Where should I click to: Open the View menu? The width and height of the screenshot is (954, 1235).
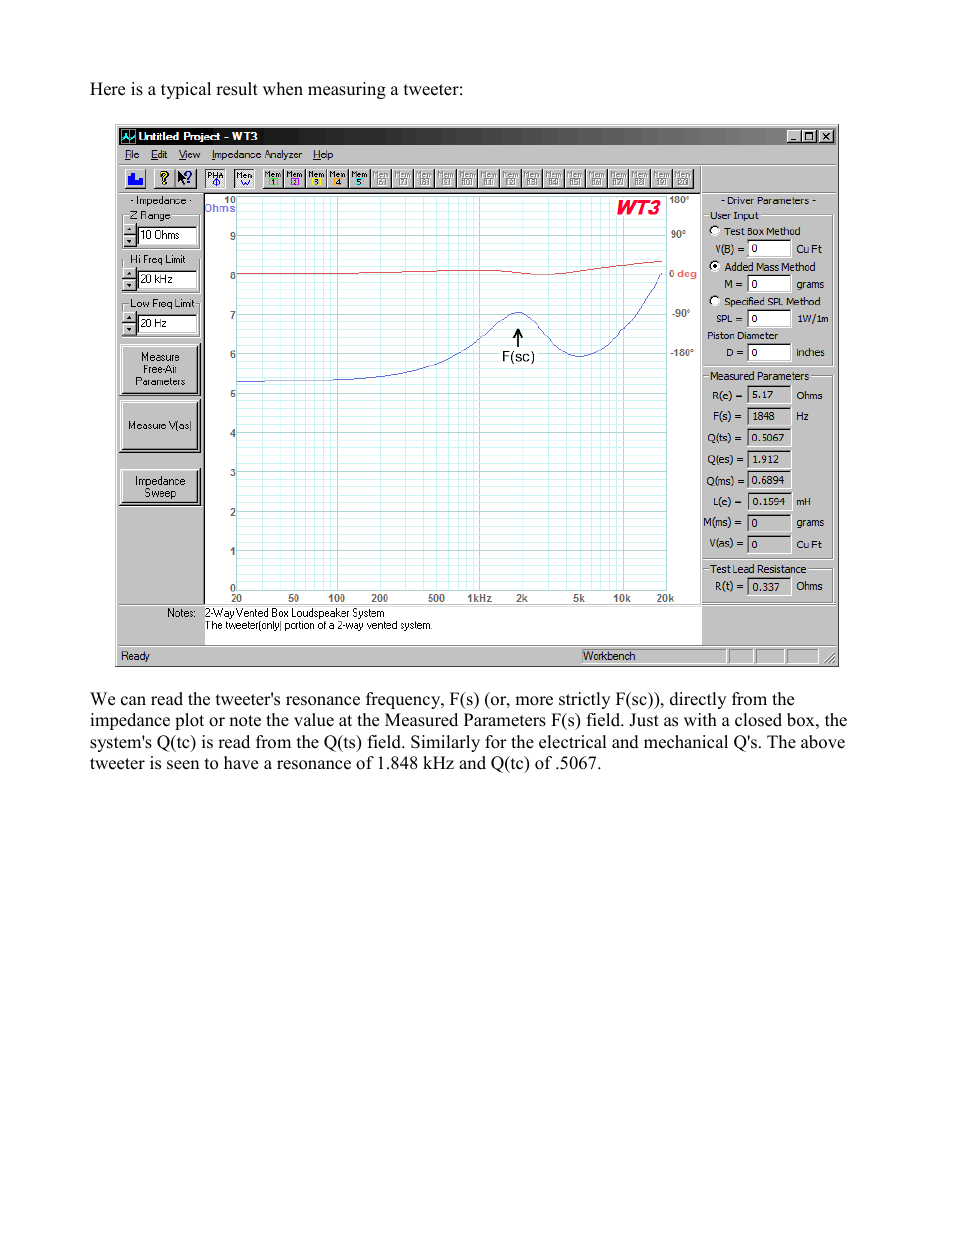tap(189, 155)
